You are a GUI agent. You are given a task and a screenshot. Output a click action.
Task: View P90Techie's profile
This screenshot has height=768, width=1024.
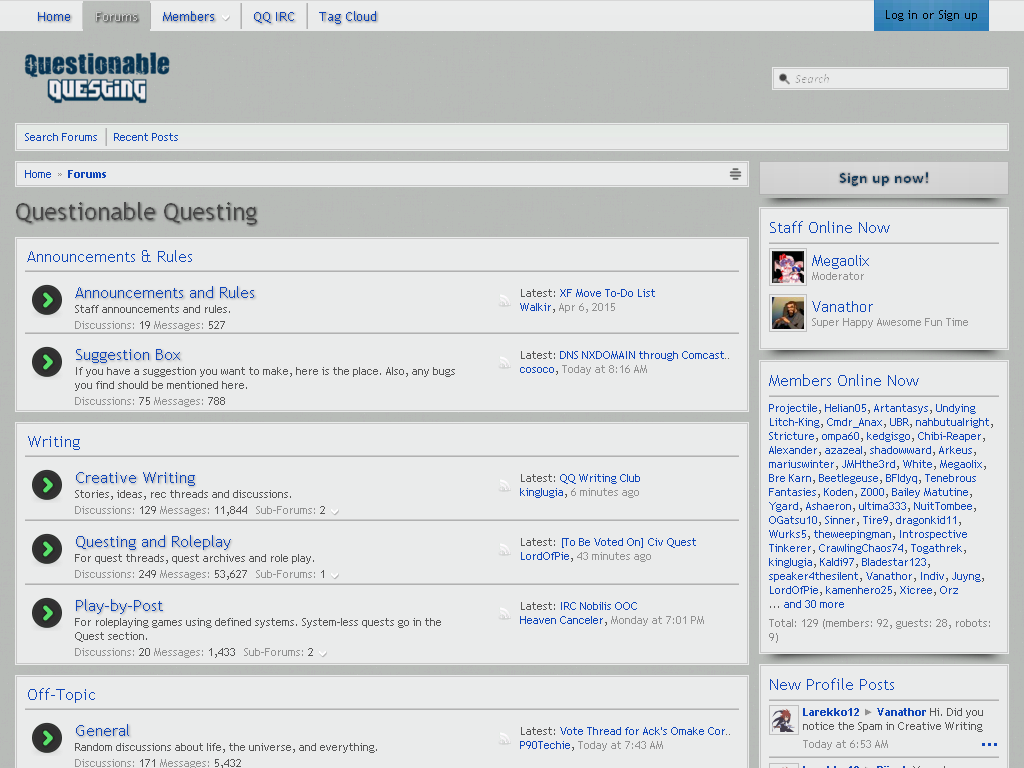(545, 744)
